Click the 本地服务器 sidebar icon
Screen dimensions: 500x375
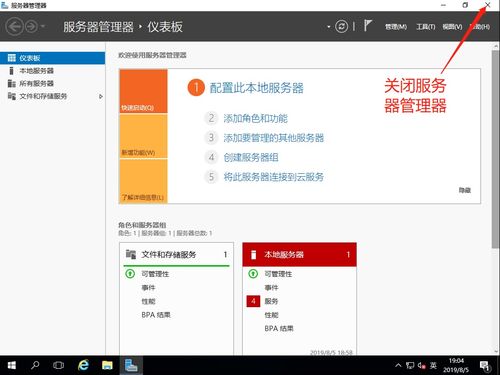12,71
